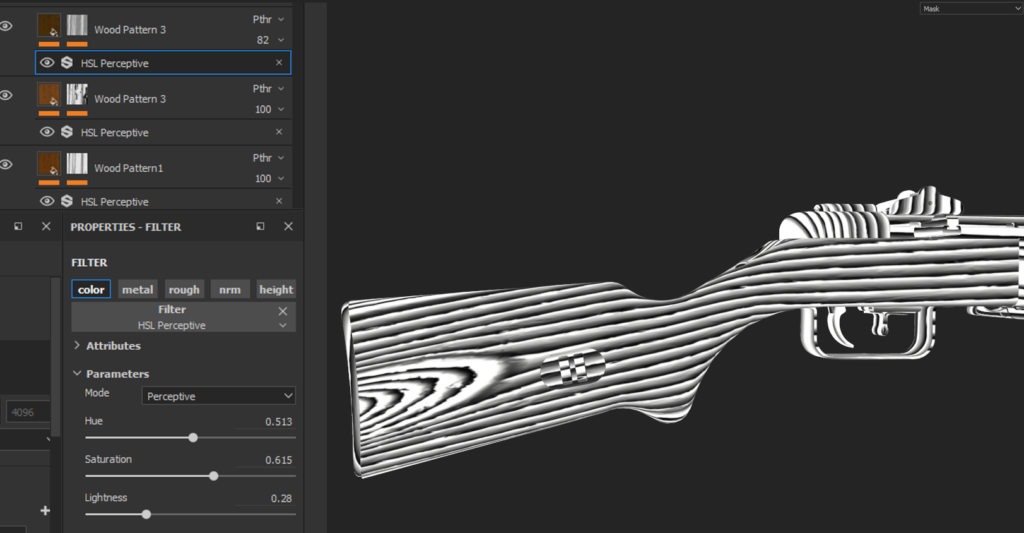Select material thumbnail of Wood Pattern 3 at 100 opacity
This screenshot has height=533, width=1024.
pos(49,95)
